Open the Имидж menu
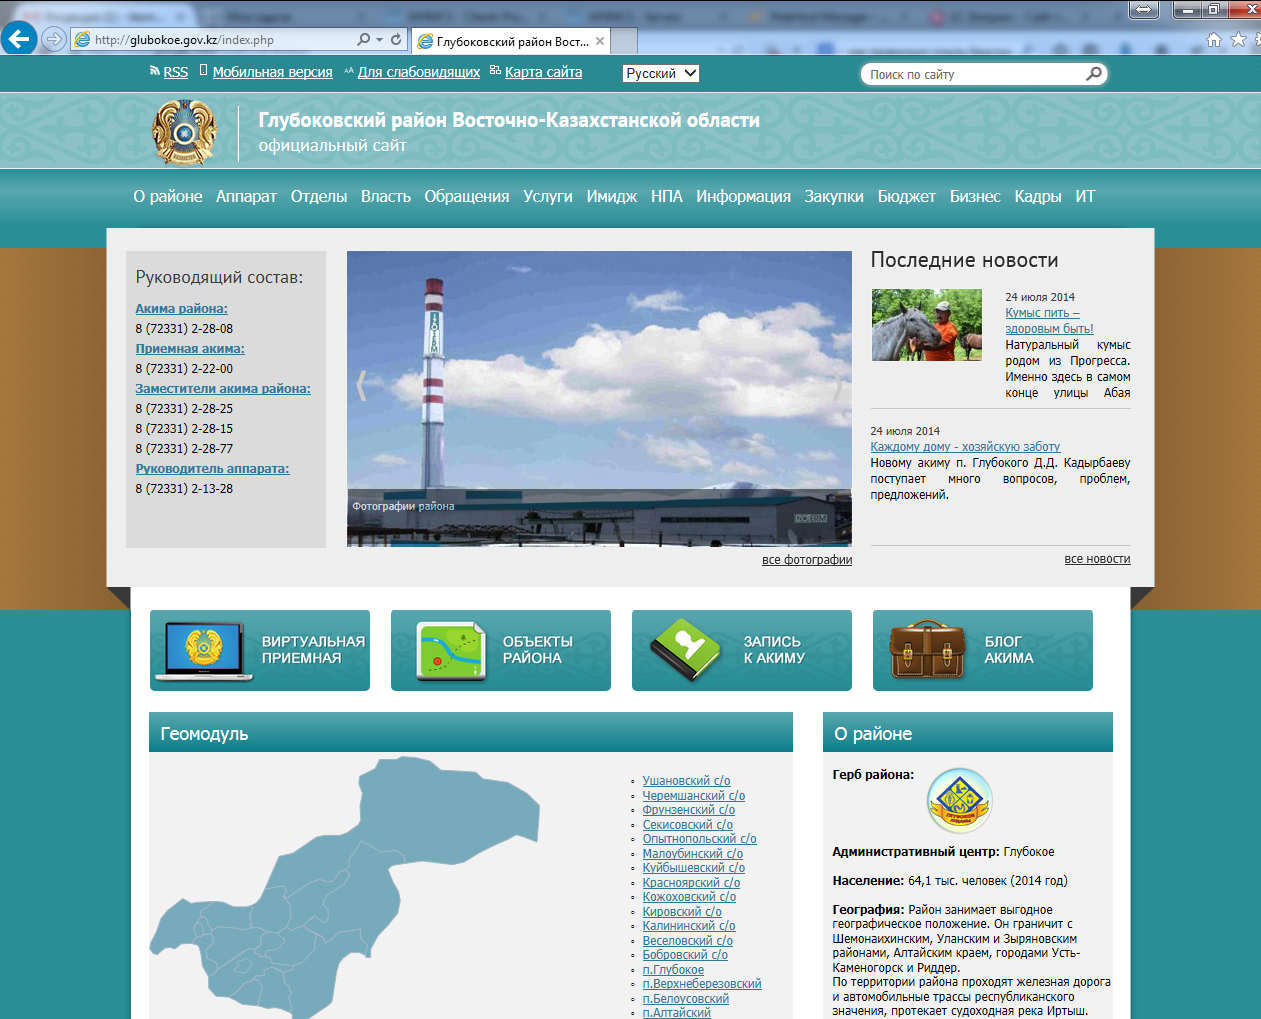Image resolution: width=1261 pixels, height=1019 pixels. [x=612, y=197]
